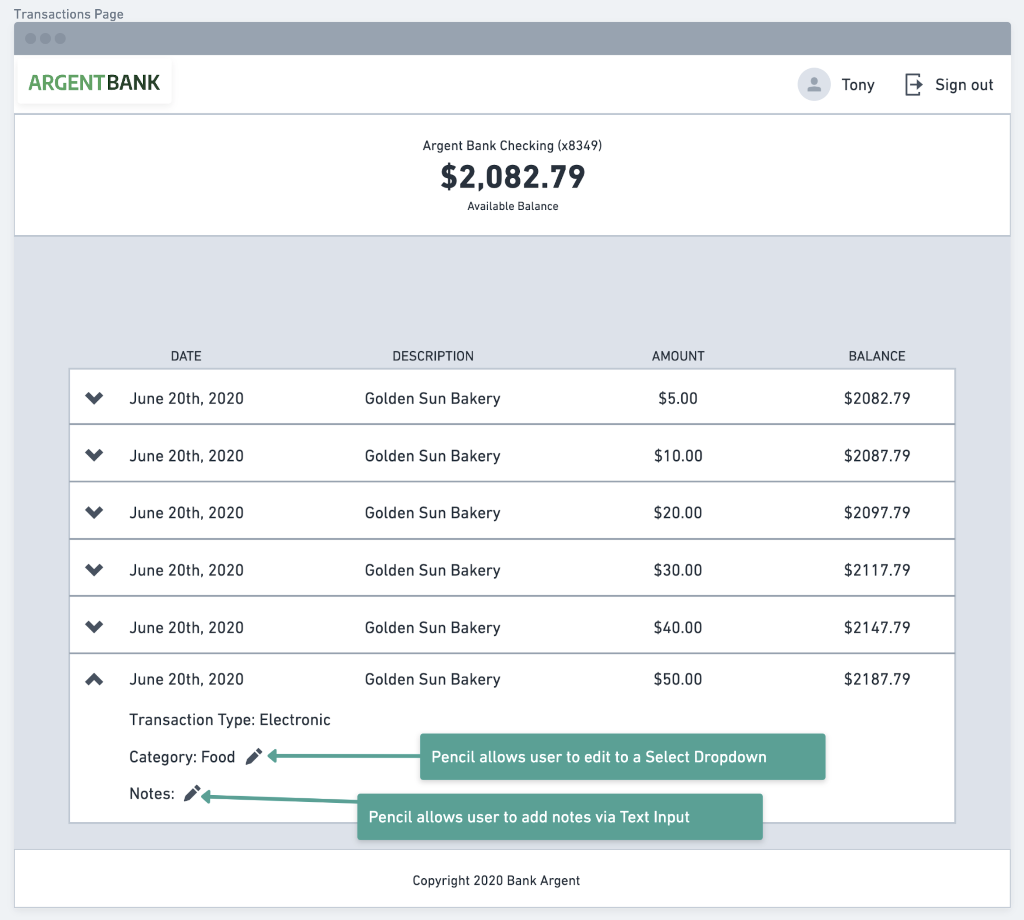This screenshot has height=920, width=1024.
Task: Click the sign out arrow icon
Action: click(913, 85)
